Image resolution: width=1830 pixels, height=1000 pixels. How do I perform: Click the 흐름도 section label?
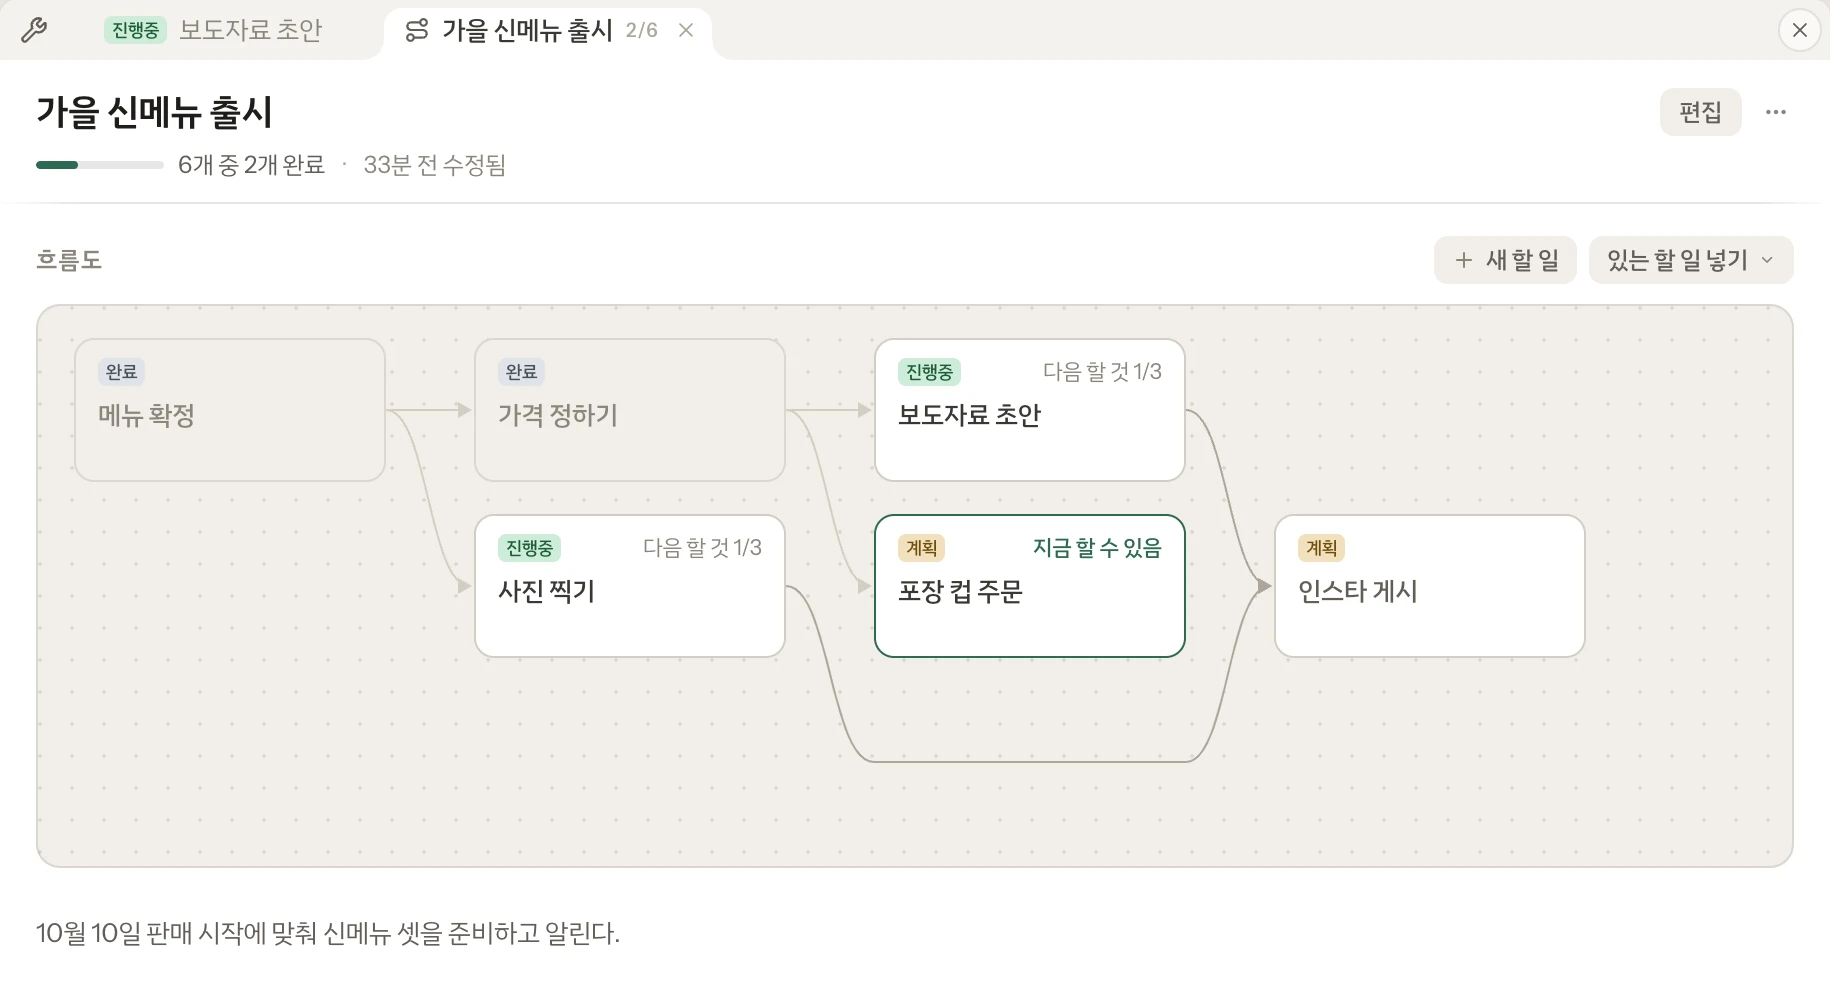(x=69, y=260)
